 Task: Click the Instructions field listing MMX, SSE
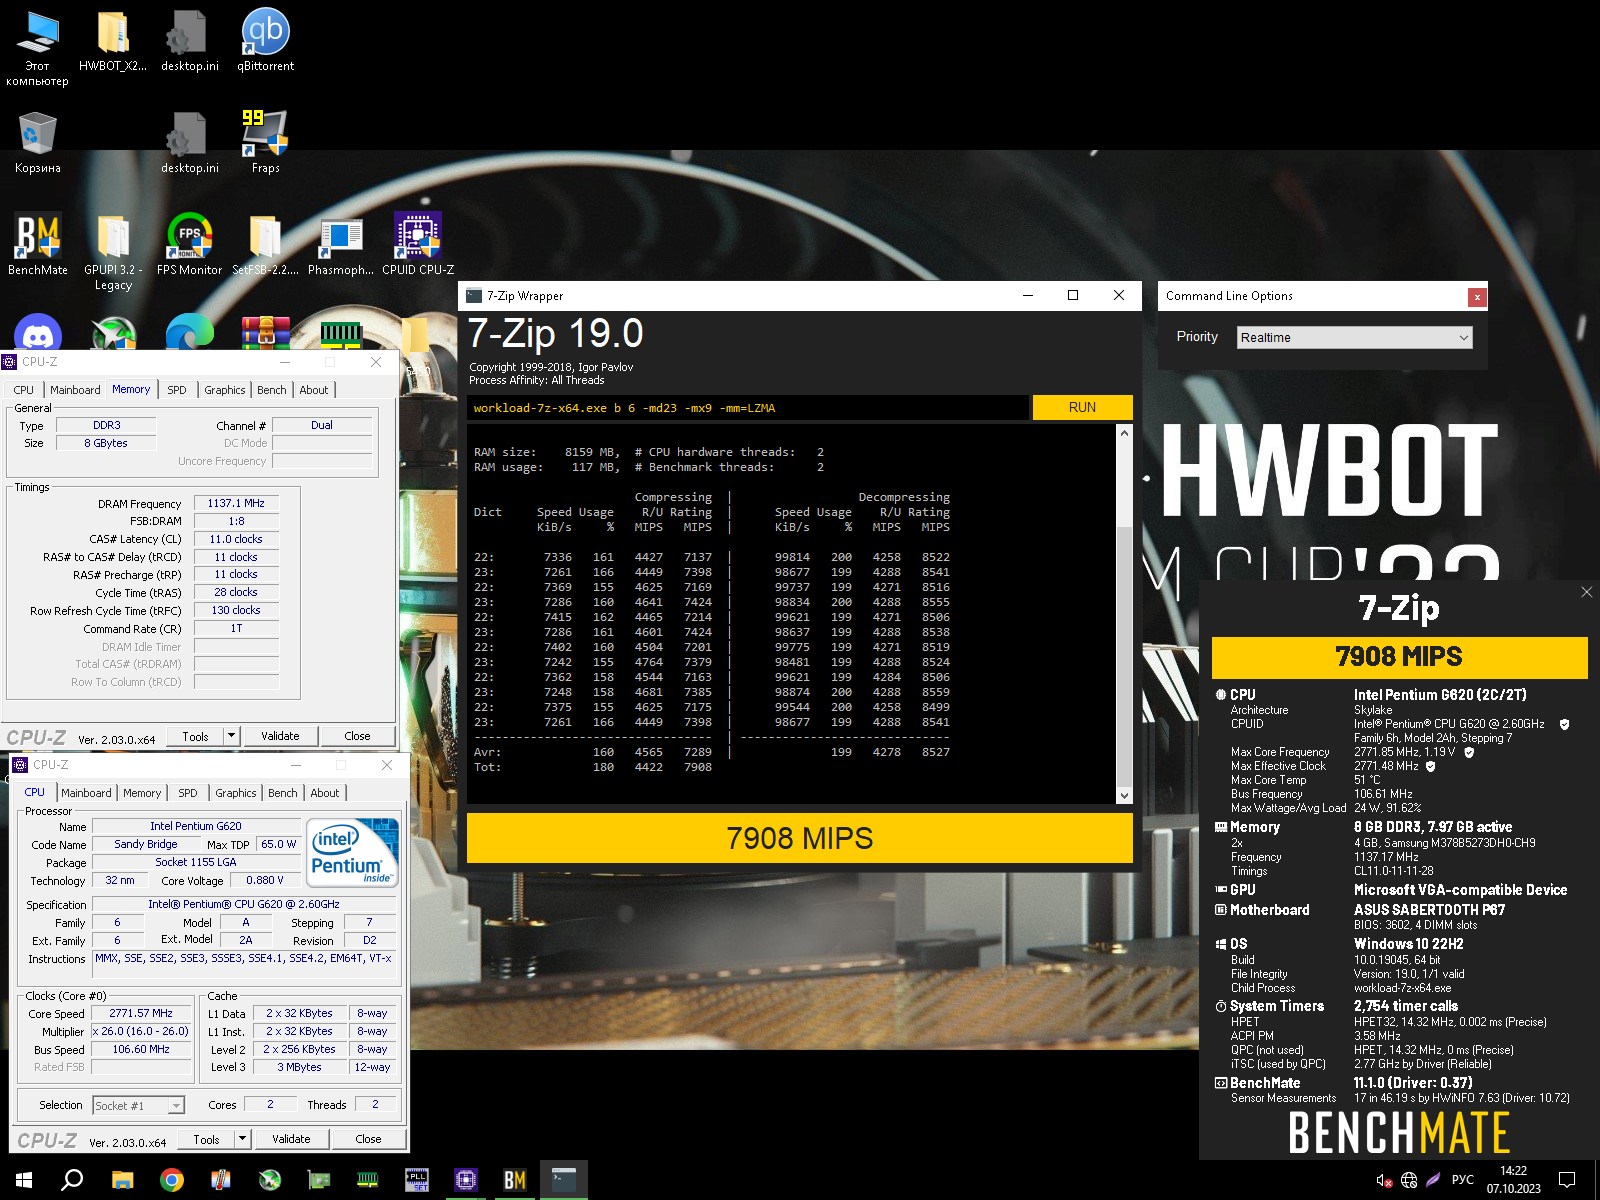244,965
